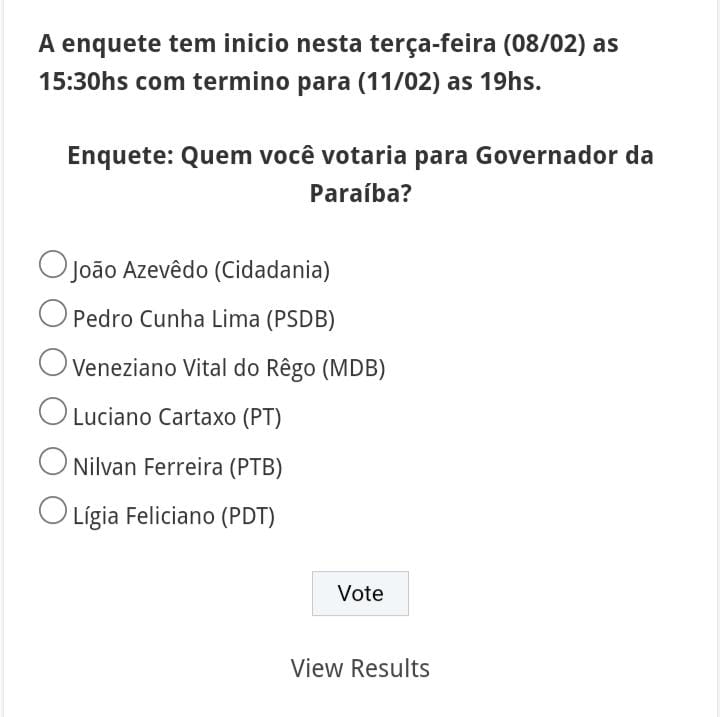Screen dimensions: 720x717
Task: Pick the Veneziano Vital do Rêgo radio option
Action: (53, 363)
